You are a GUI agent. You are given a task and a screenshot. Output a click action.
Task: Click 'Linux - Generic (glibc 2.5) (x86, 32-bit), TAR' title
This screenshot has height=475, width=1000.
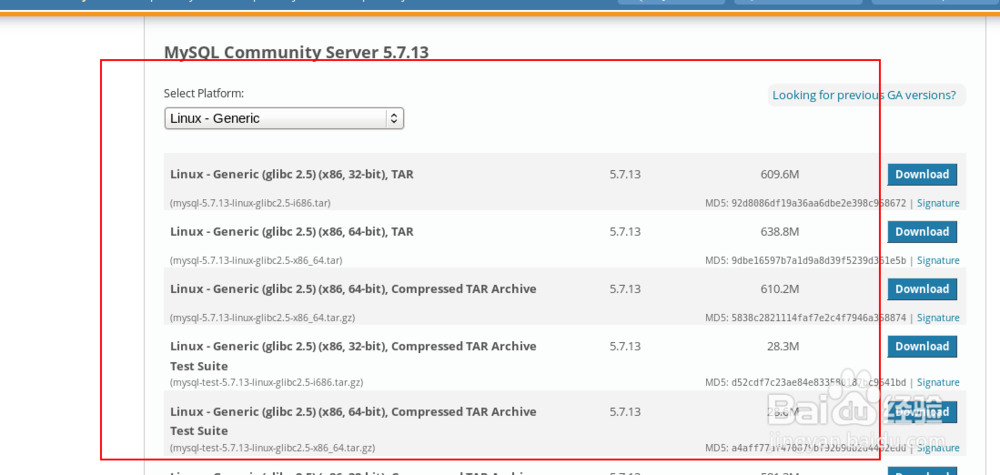pos(291,174)
